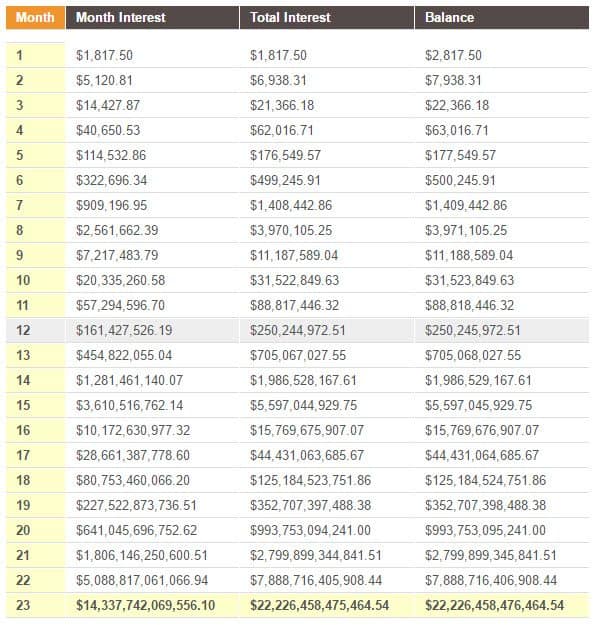Select the month 18 row label

click(23, 480)
